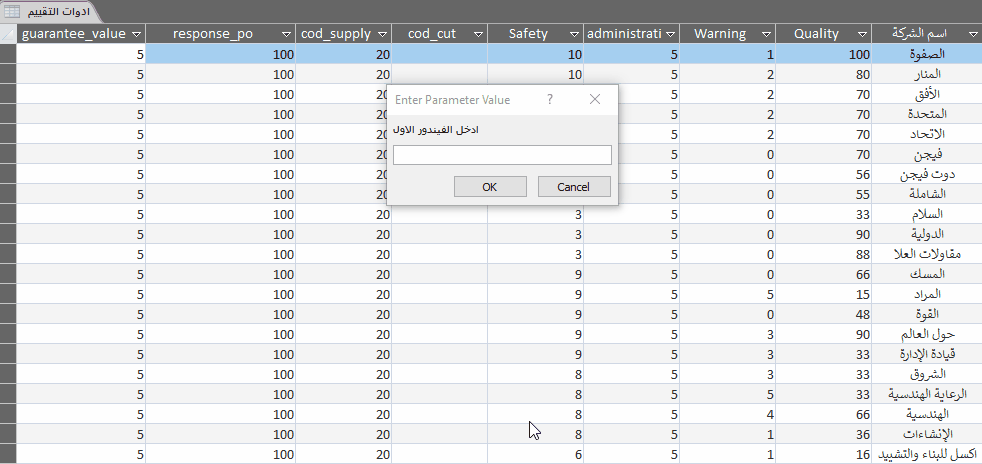Click Cancel in the parameter dialog
This screenshot has height=464, width=982.
click(x=573, y=187)
